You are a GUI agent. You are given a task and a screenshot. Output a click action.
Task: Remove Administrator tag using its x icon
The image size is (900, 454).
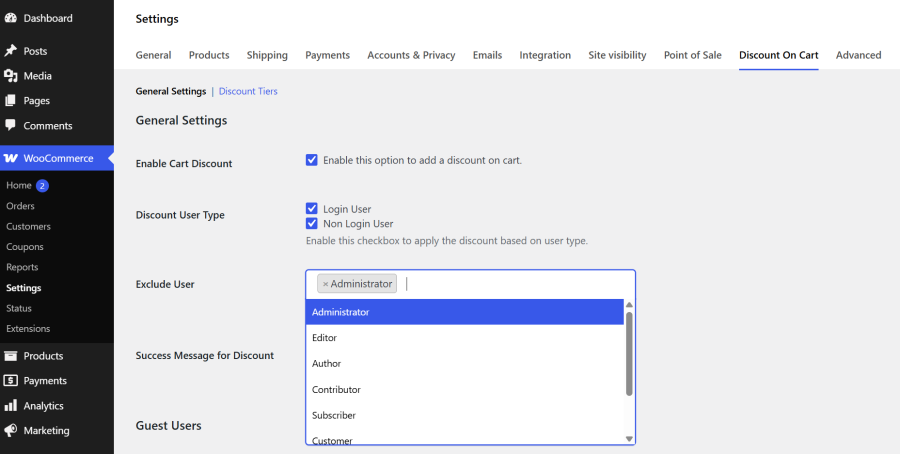click(325, 284)
